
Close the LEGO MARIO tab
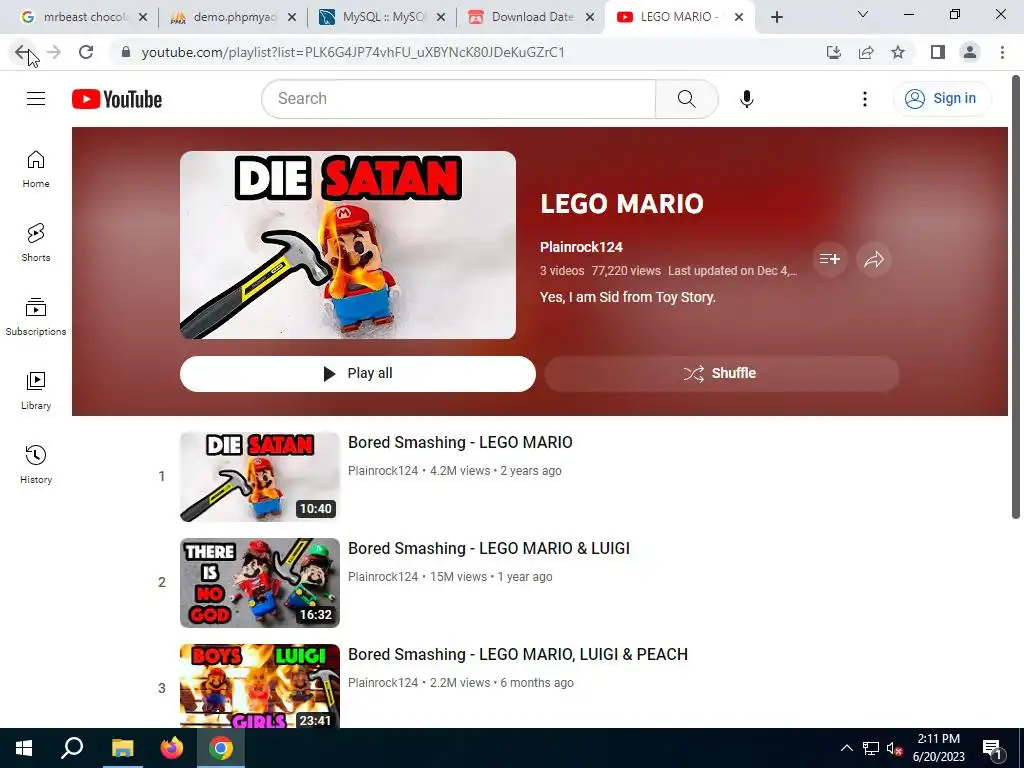(x=739, y=17)
